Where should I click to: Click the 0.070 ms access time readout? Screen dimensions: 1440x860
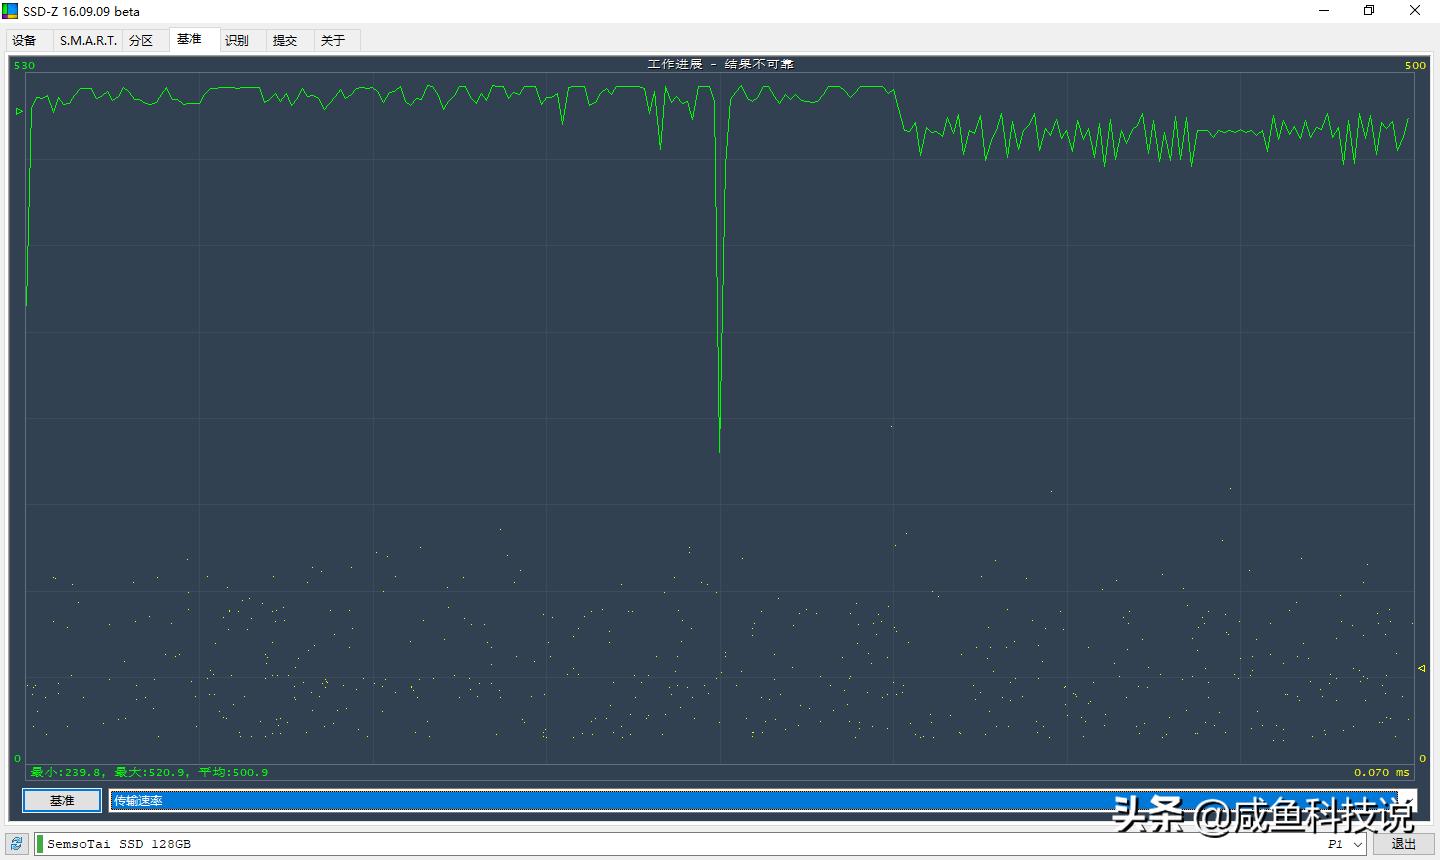1381,772
